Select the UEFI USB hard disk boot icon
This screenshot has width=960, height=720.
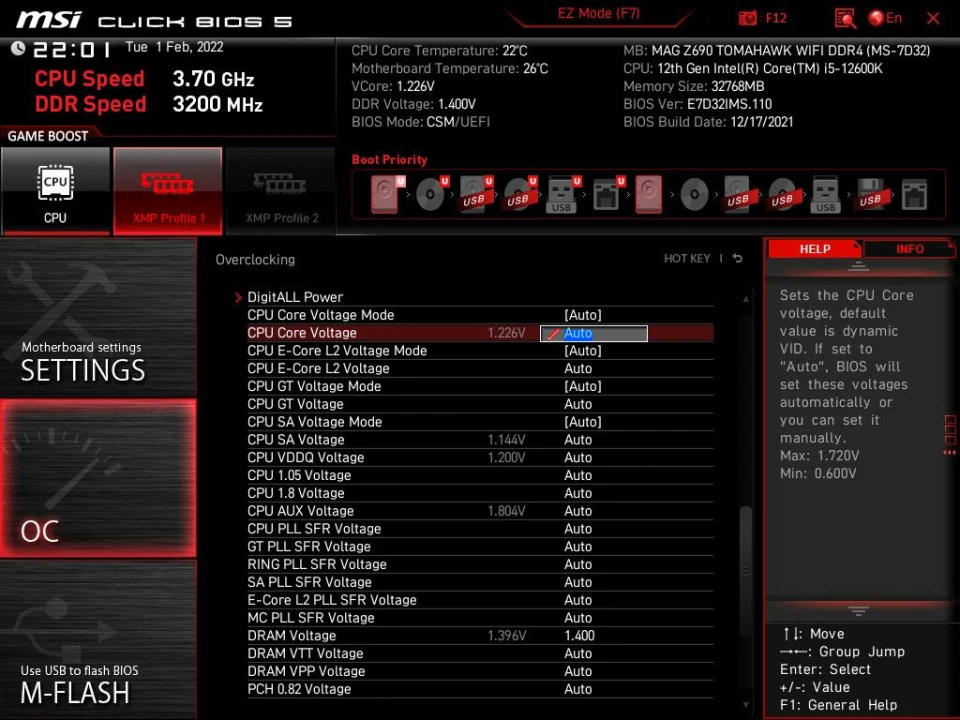[x=476, y=194]
